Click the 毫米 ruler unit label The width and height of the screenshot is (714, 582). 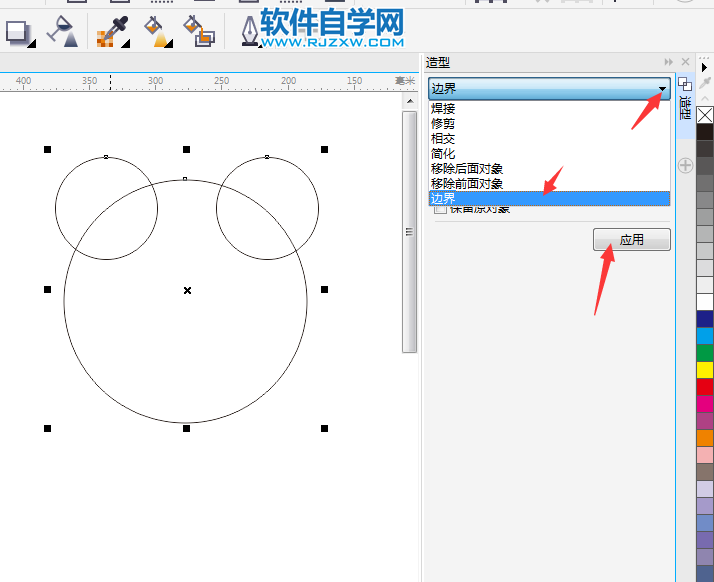405,81
